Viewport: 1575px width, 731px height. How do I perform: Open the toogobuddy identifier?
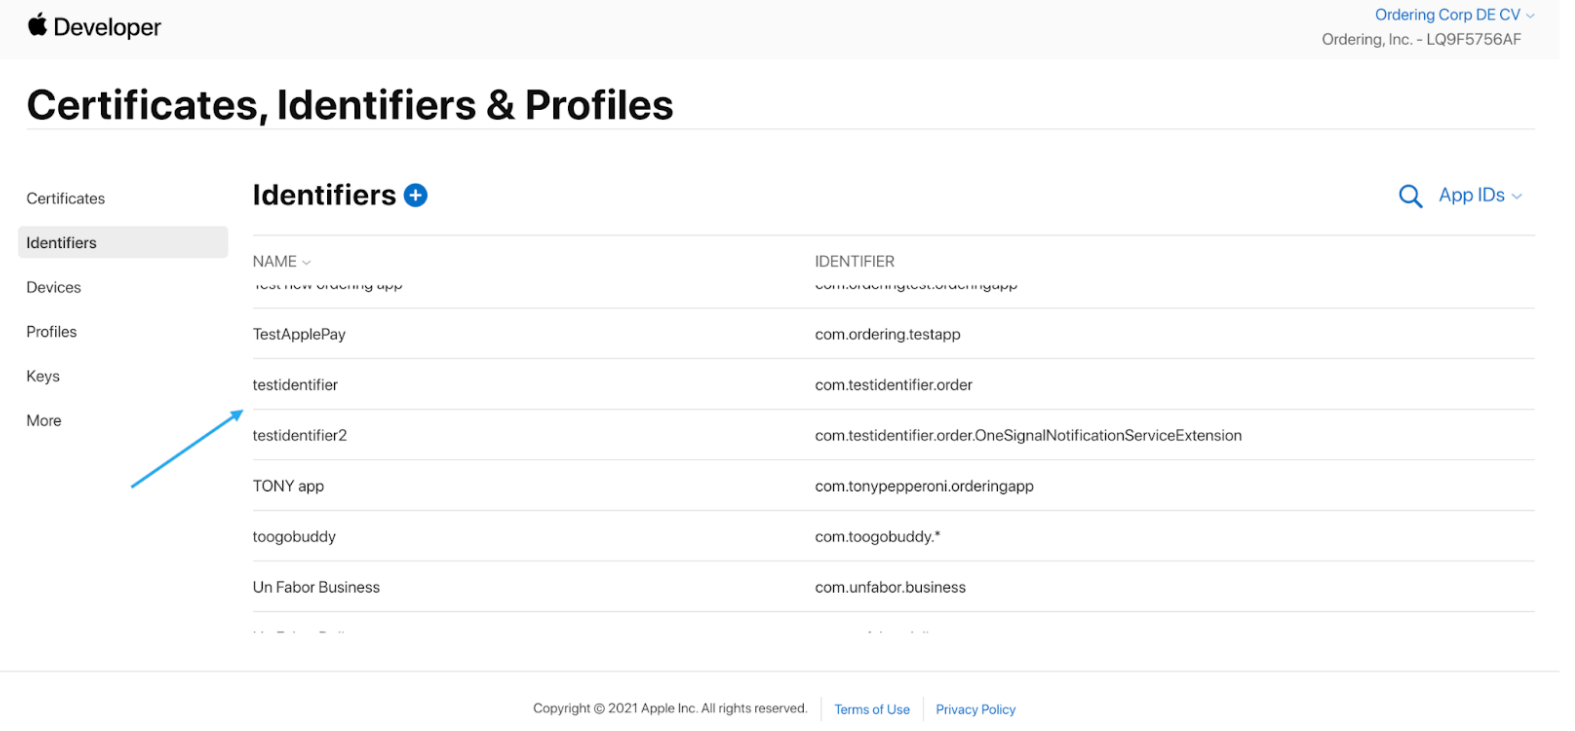(x=294, y=536)
